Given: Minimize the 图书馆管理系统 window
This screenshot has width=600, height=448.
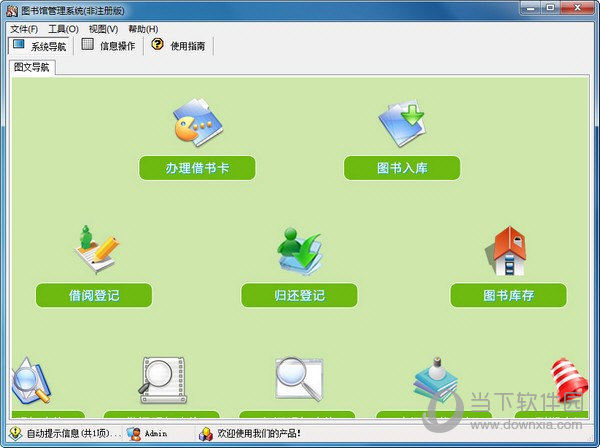Looking at the screenshot, I should click(530, 8).
